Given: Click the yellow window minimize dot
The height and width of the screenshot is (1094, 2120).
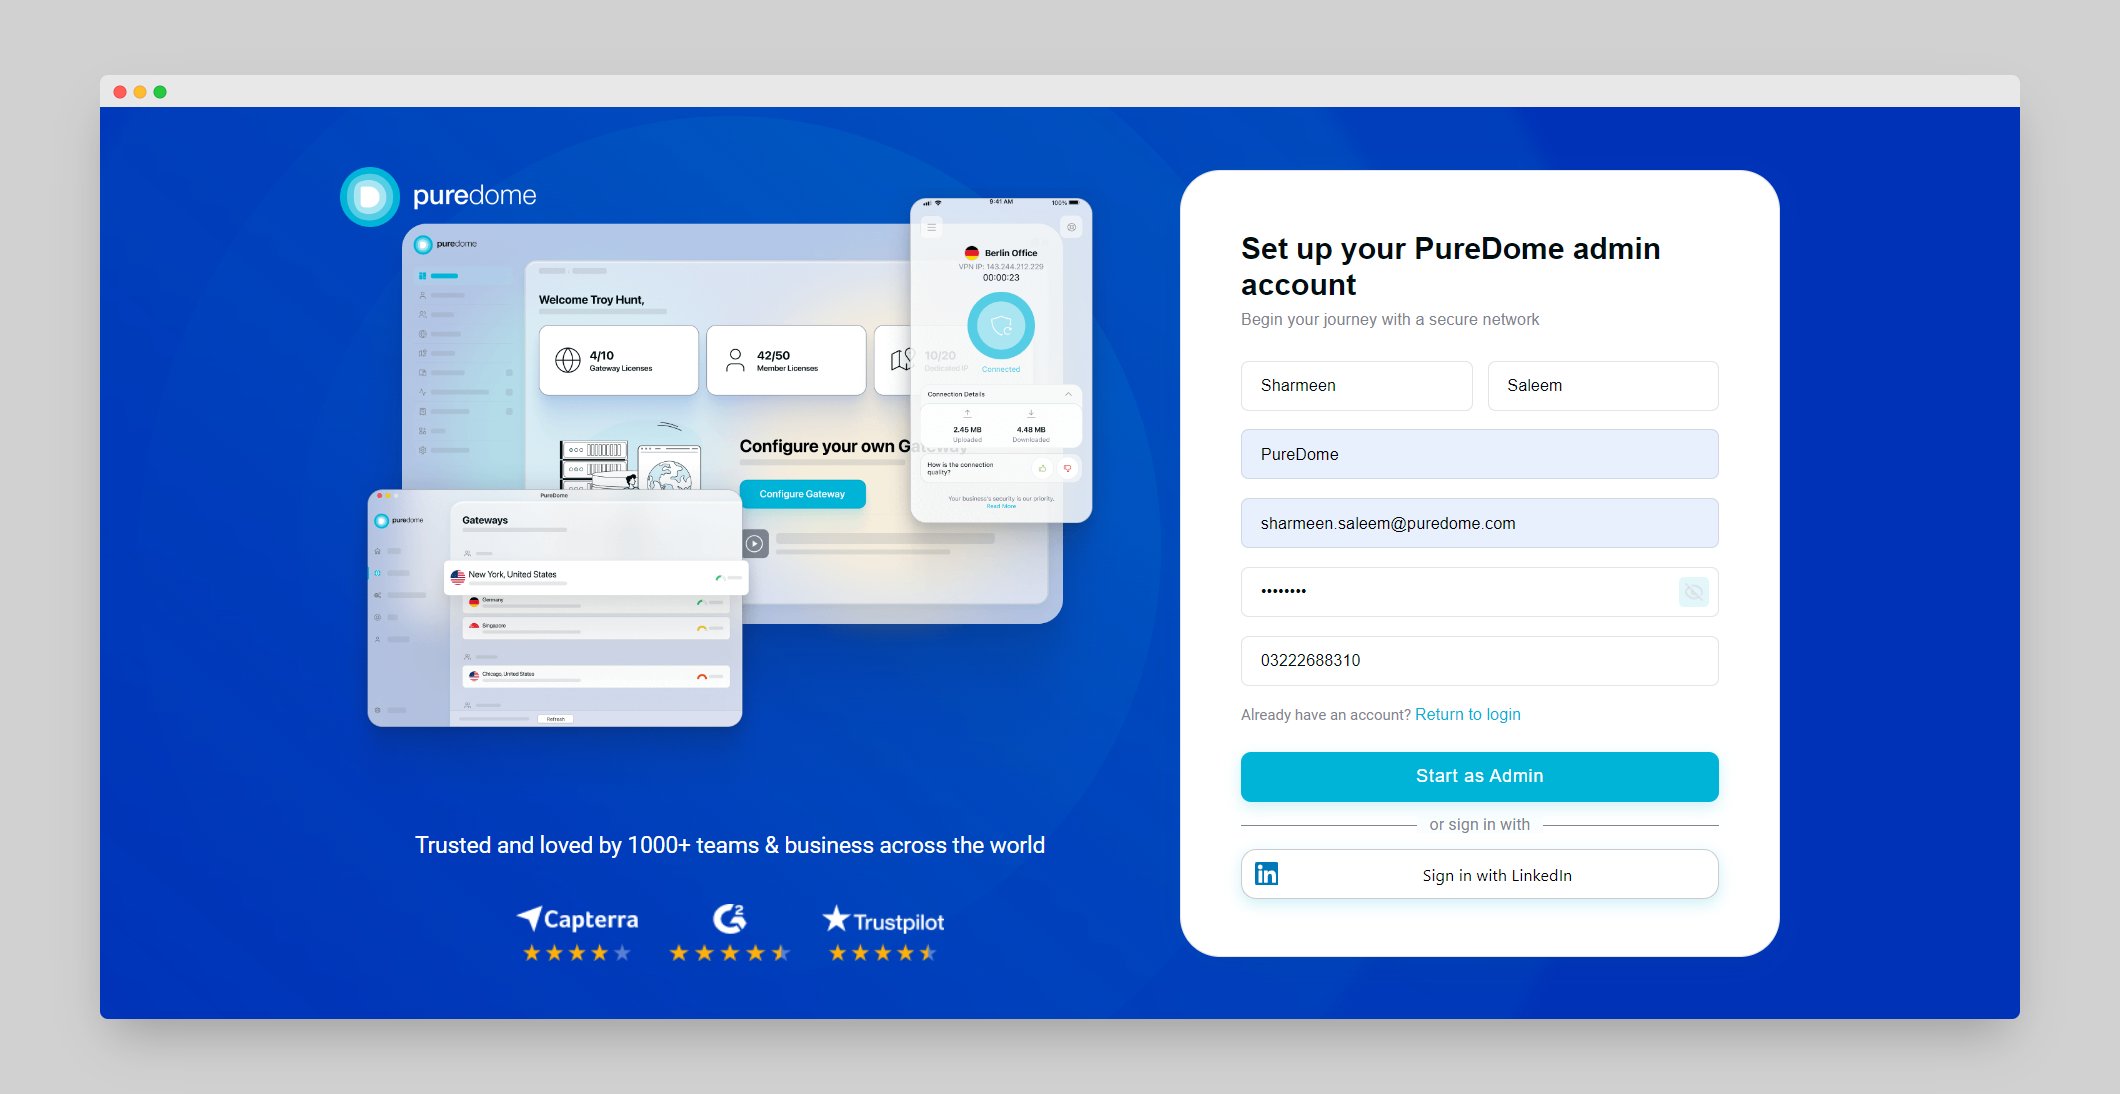Looking at the screenshot, I should point(140,92).
